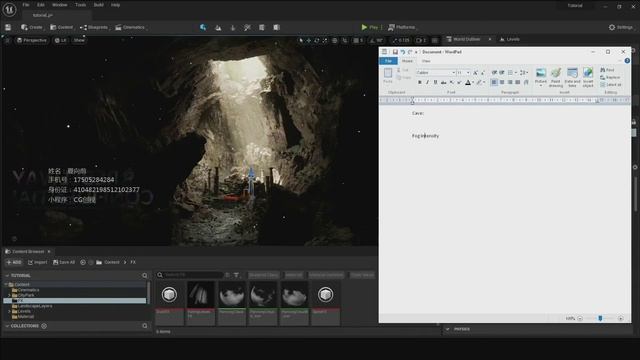Screen dimensions: 640x360
Task: Click the Play button in Unreal toolbar
Action: coord(370,27)
